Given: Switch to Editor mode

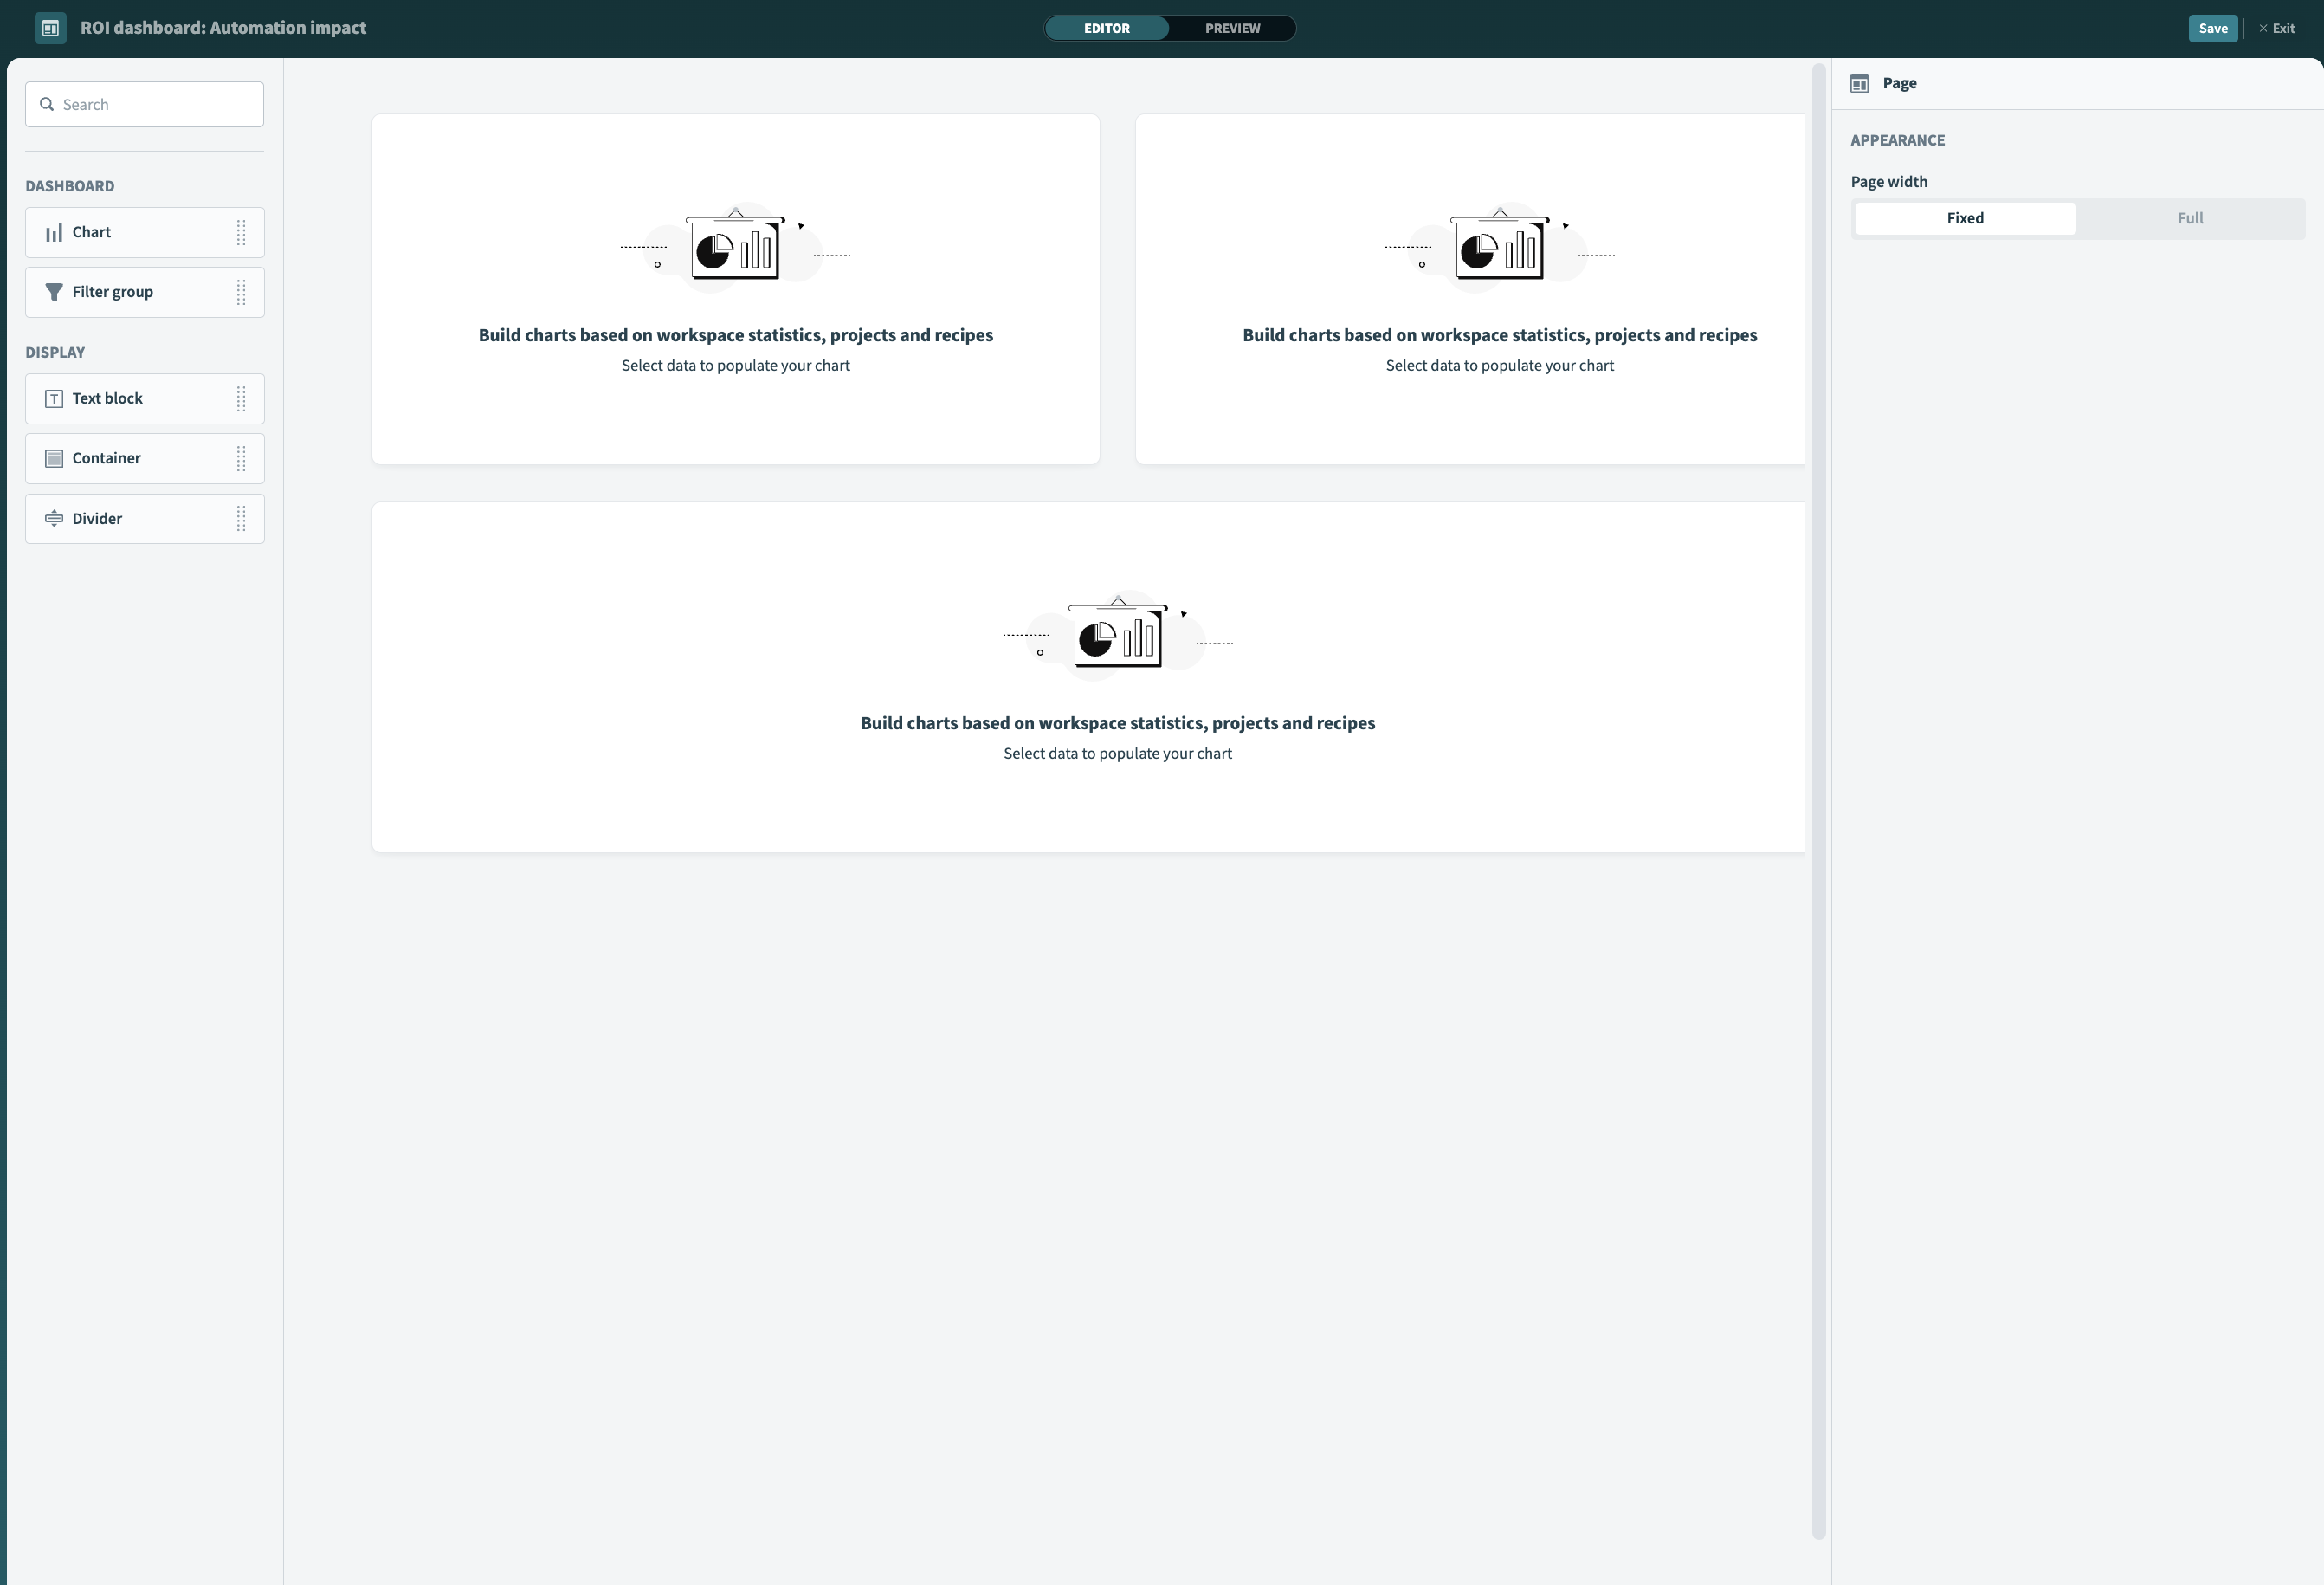Looking at the screenshot, I should 1106,29.
